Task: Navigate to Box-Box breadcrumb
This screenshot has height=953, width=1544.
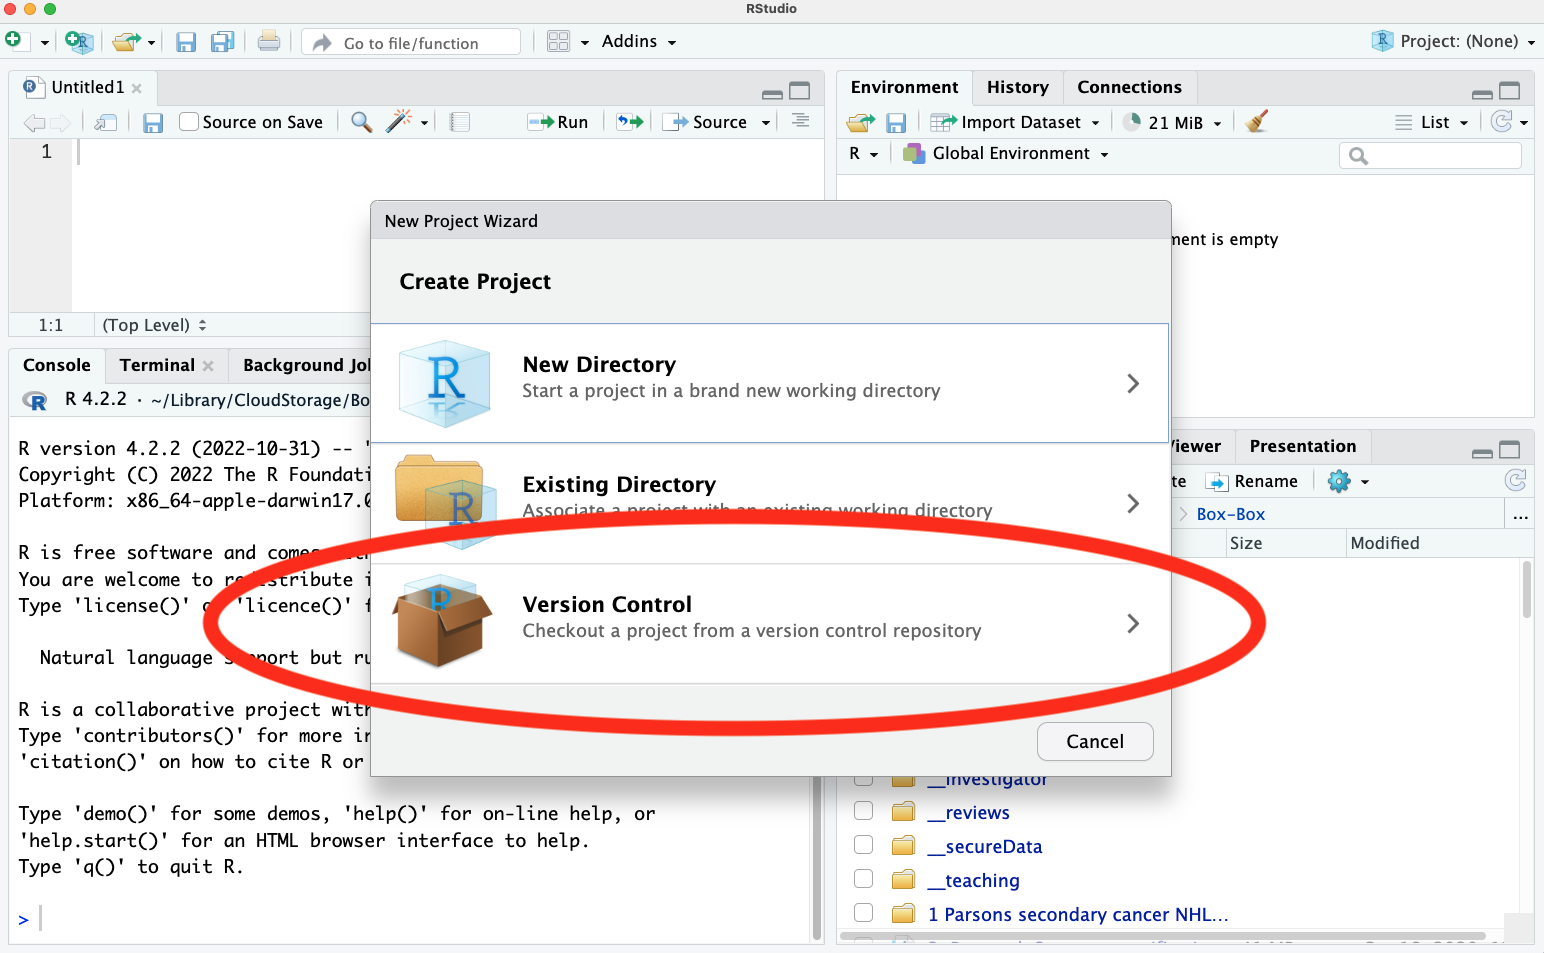Action: pyautogui.click(x=1230, y=514)
